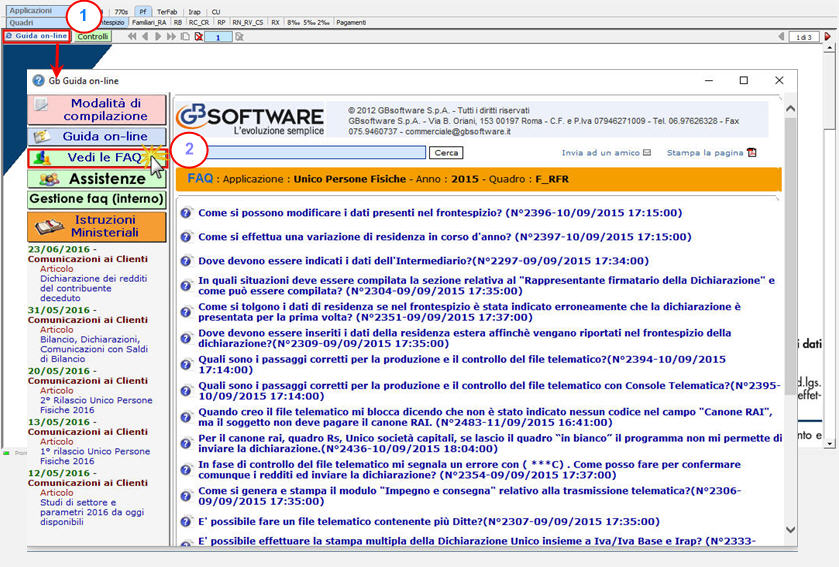839x567 pixels.
Task: Select the Pf application tab
Action: point(143,11)
